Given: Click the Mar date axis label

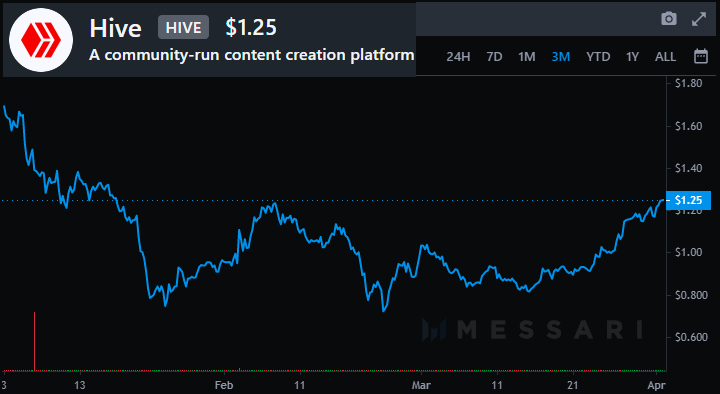Looking at the screenshot, I should (x=421, y=385).
